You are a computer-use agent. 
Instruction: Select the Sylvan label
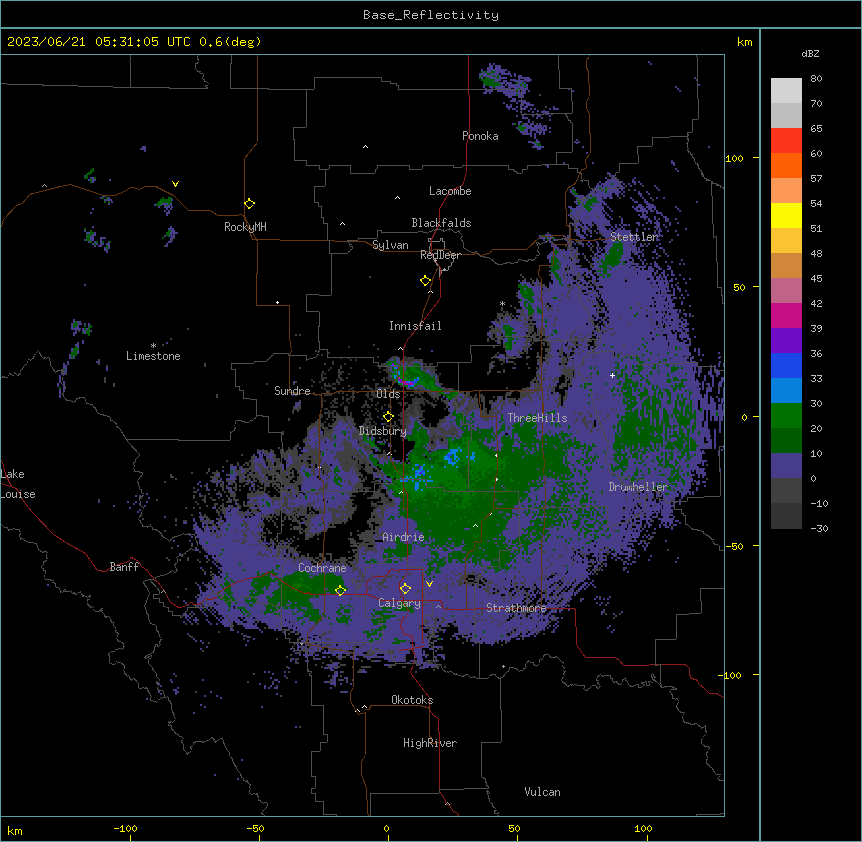tap(390, 245)
